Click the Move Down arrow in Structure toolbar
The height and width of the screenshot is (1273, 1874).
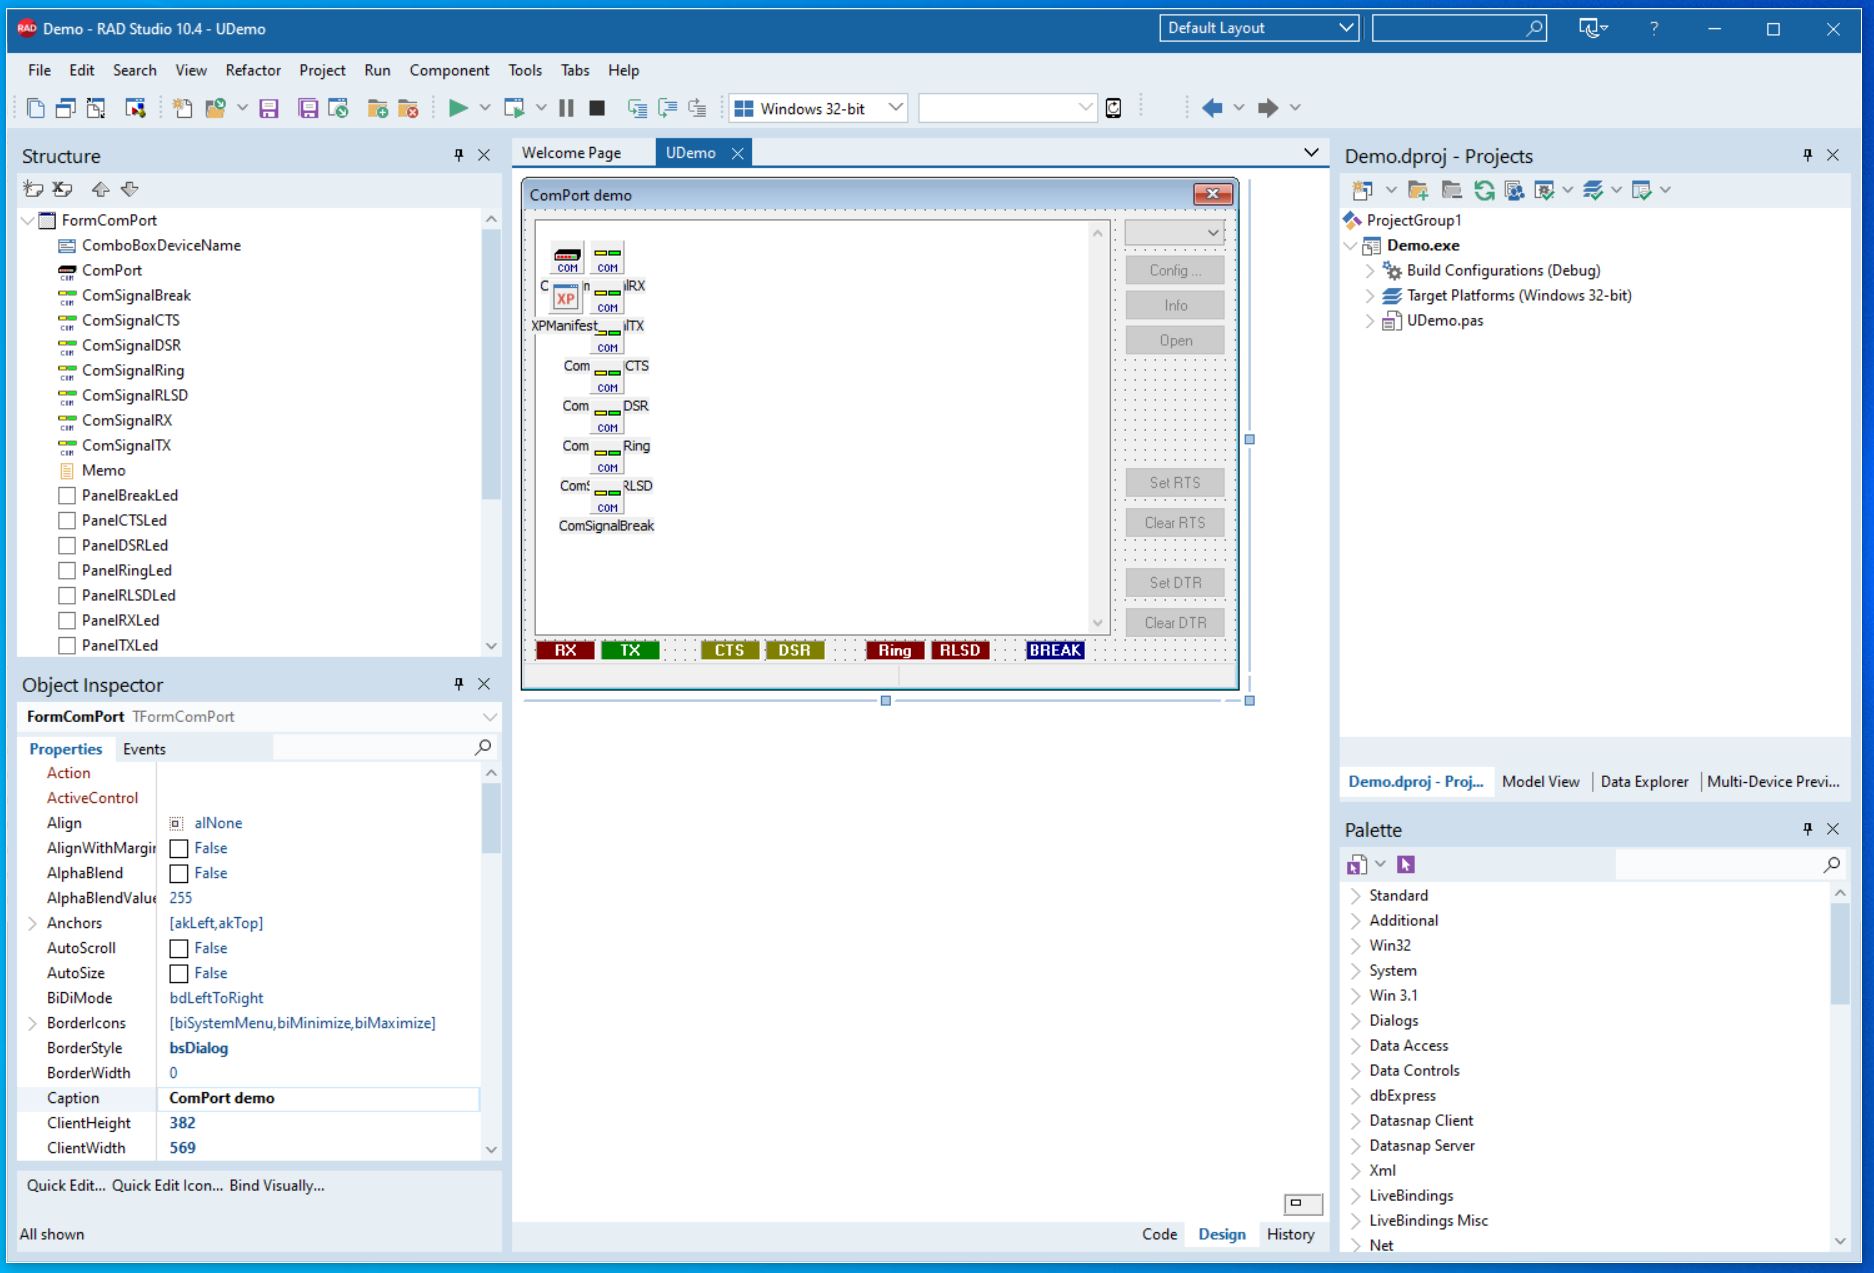[130, 189]
